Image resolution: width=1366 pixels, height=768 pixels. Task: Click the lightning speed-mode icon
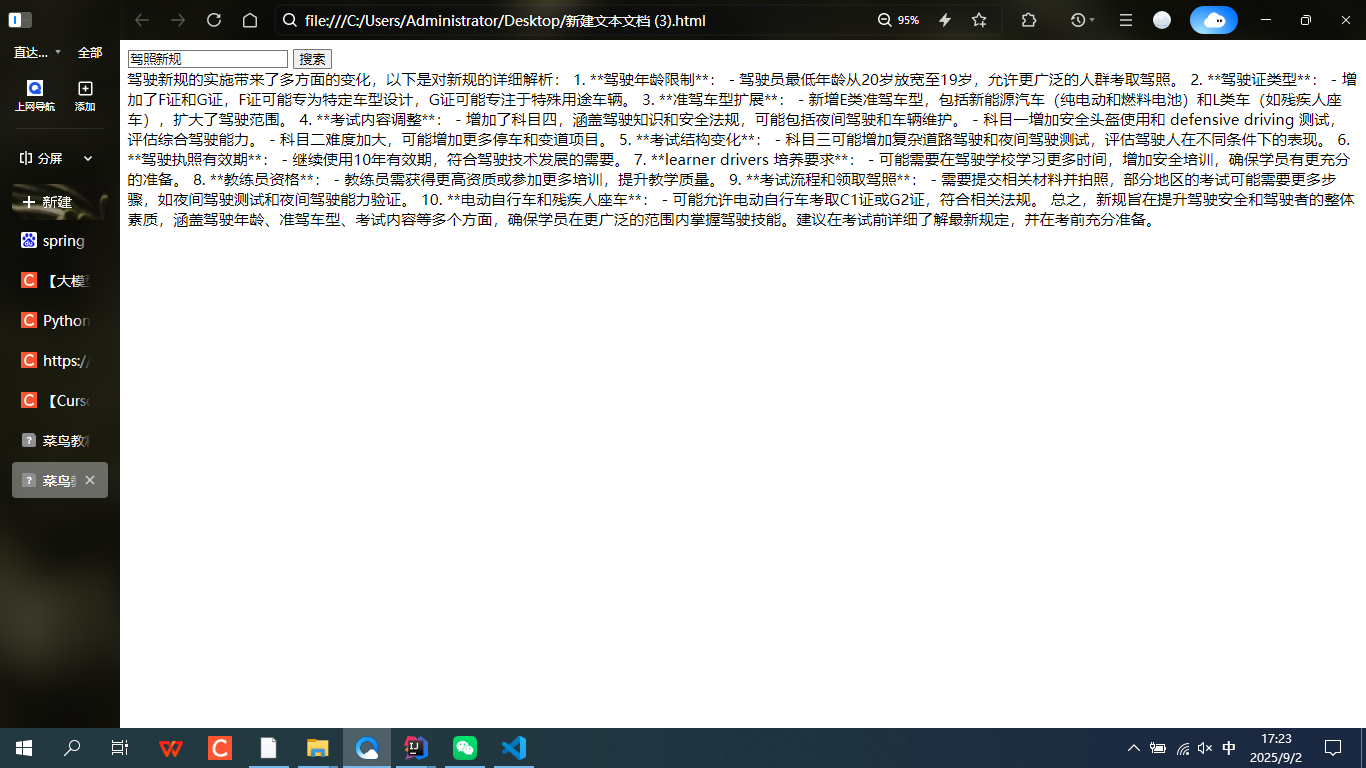click(945, 20)
